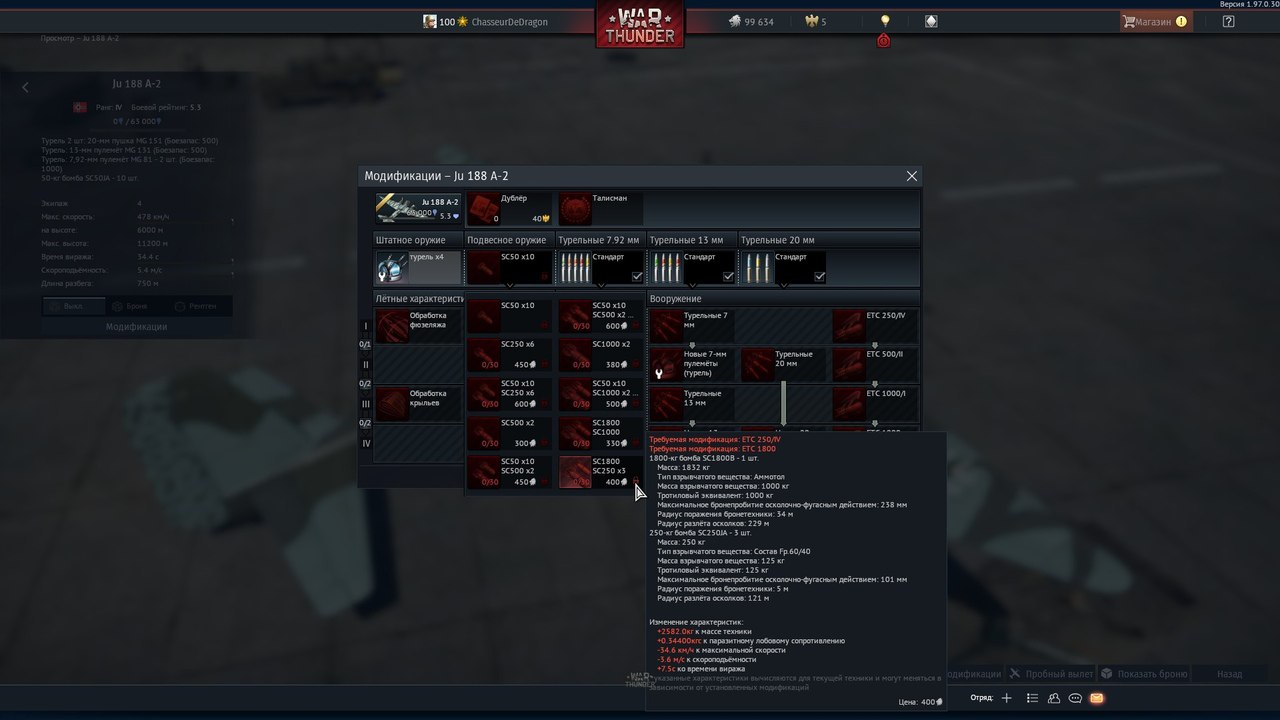Click the player name ChasseurDeDragon
This screenshot has height=720, width=1280.
509,22
